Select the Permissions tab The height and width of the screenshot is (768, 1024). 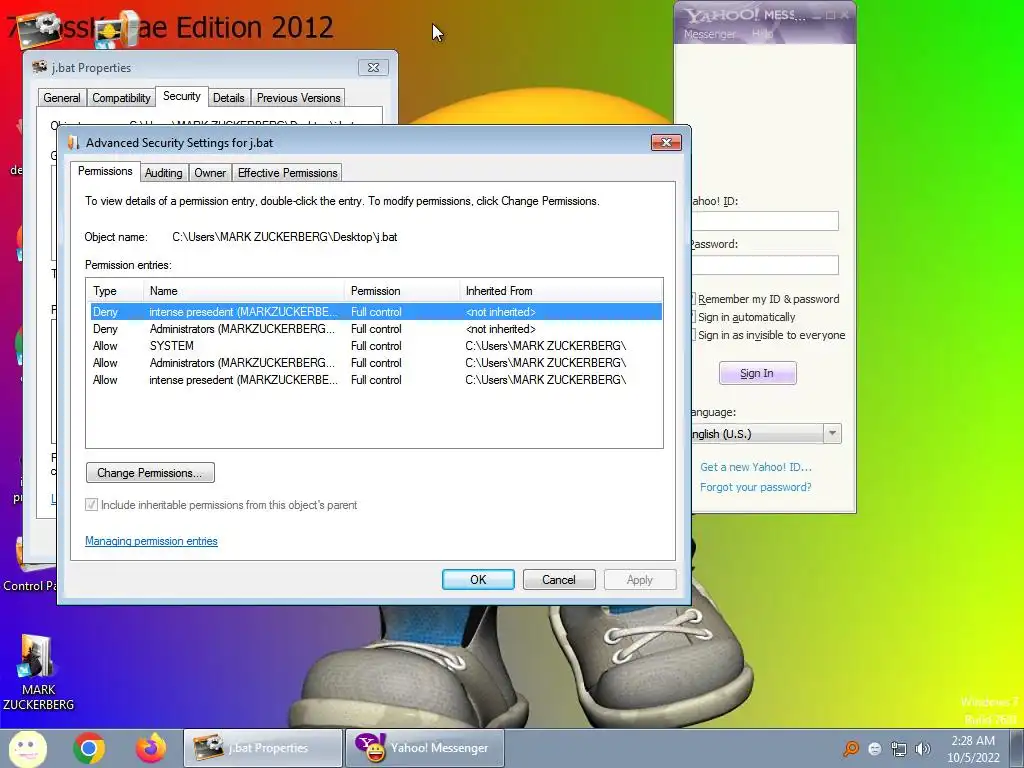pyautogui.click(x=105, y=171)
